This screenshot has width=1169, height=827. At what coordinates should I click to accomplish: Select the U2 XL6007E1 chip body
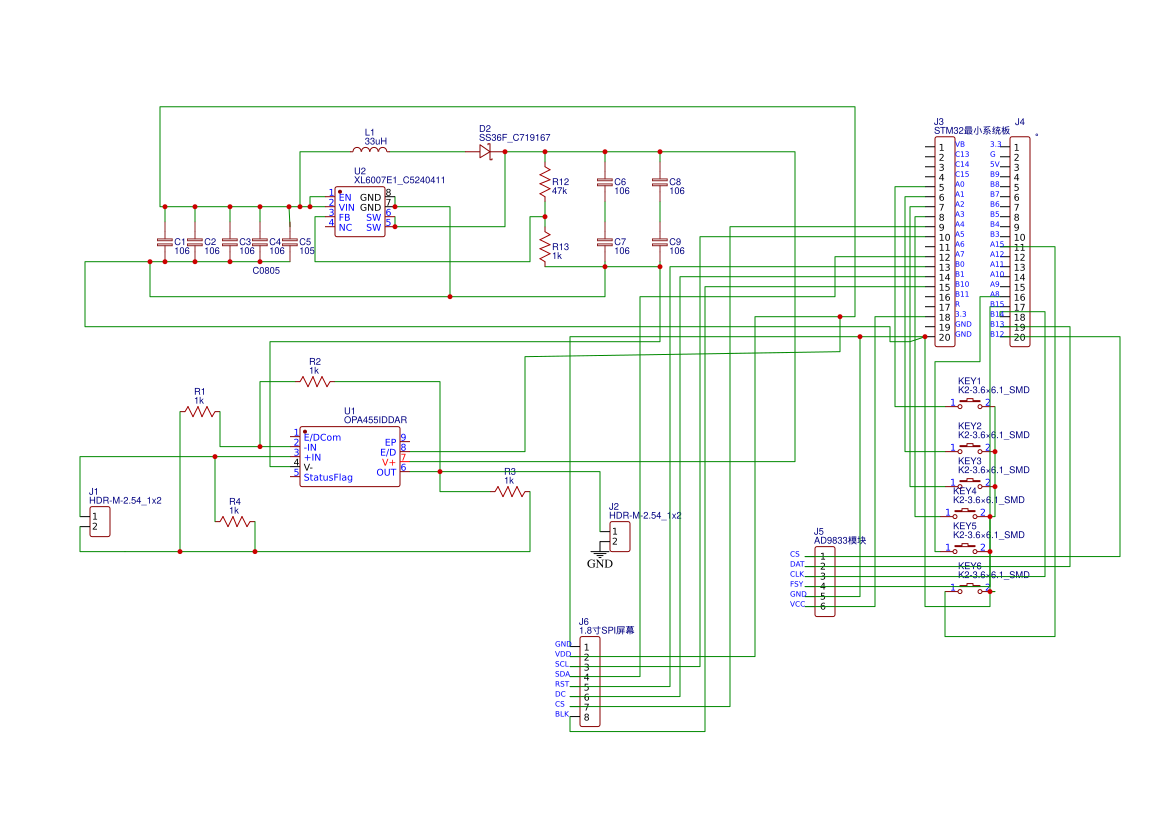pos(359,212)
